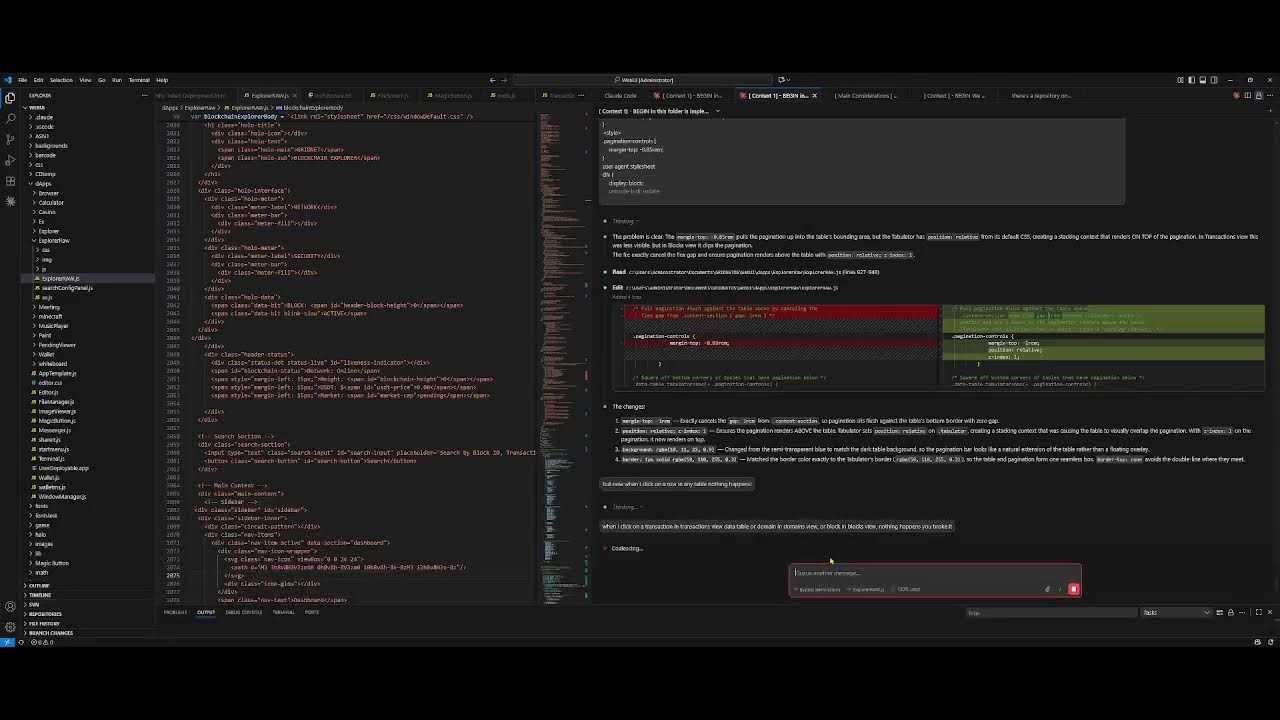
Task: Click the remote window indicator in status bar
Action: pos(6,642)
